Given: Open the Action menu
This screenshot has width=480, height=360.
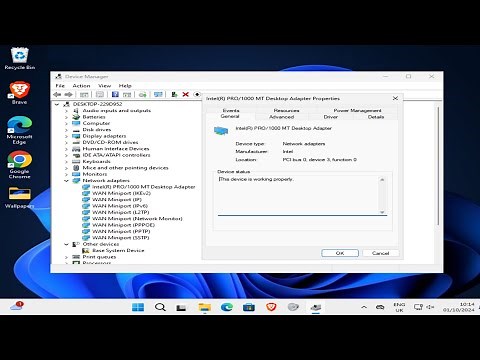Looking at the screenshot, I should pyautogui.click(x=81, y=86).
